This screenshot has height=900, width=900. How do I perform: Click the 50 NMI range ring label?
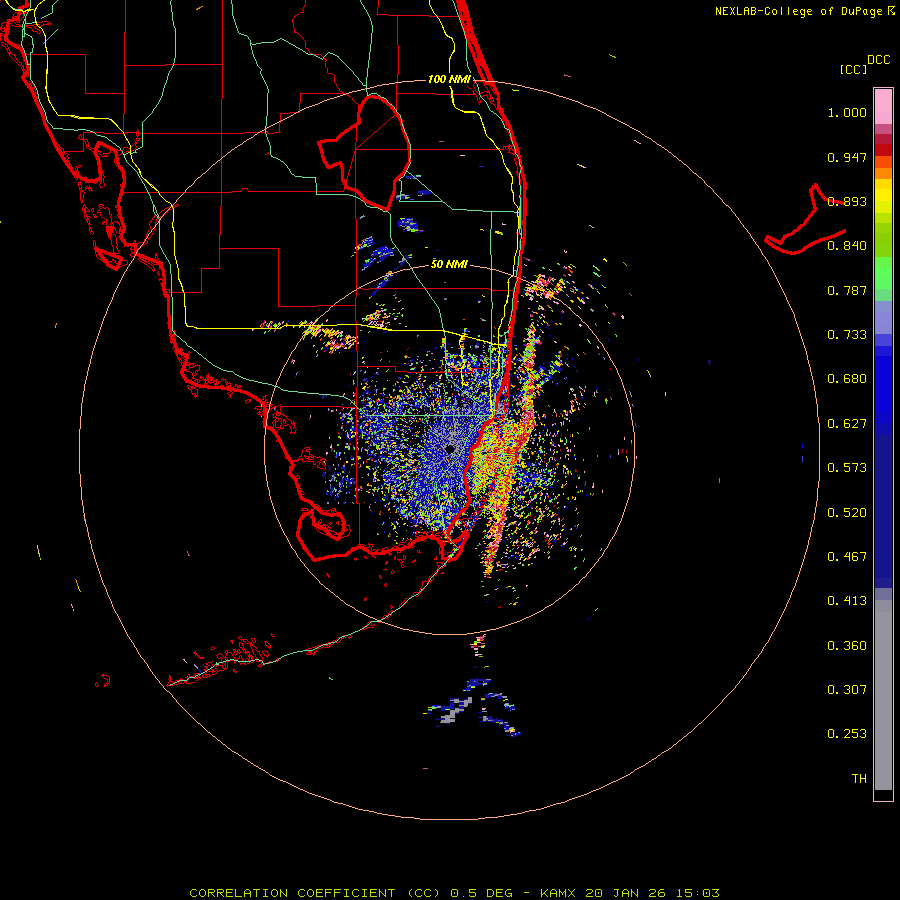[449, 264]
